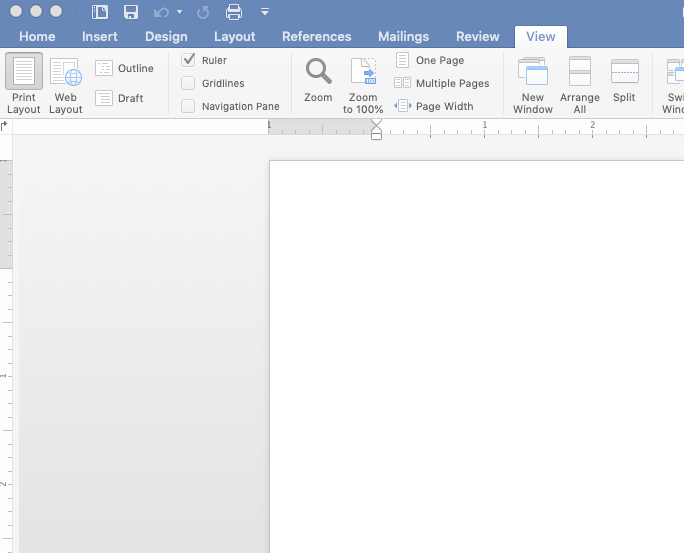684x553 pixels.
Task: Open the Home tab
Action: [x=37, y=37]
